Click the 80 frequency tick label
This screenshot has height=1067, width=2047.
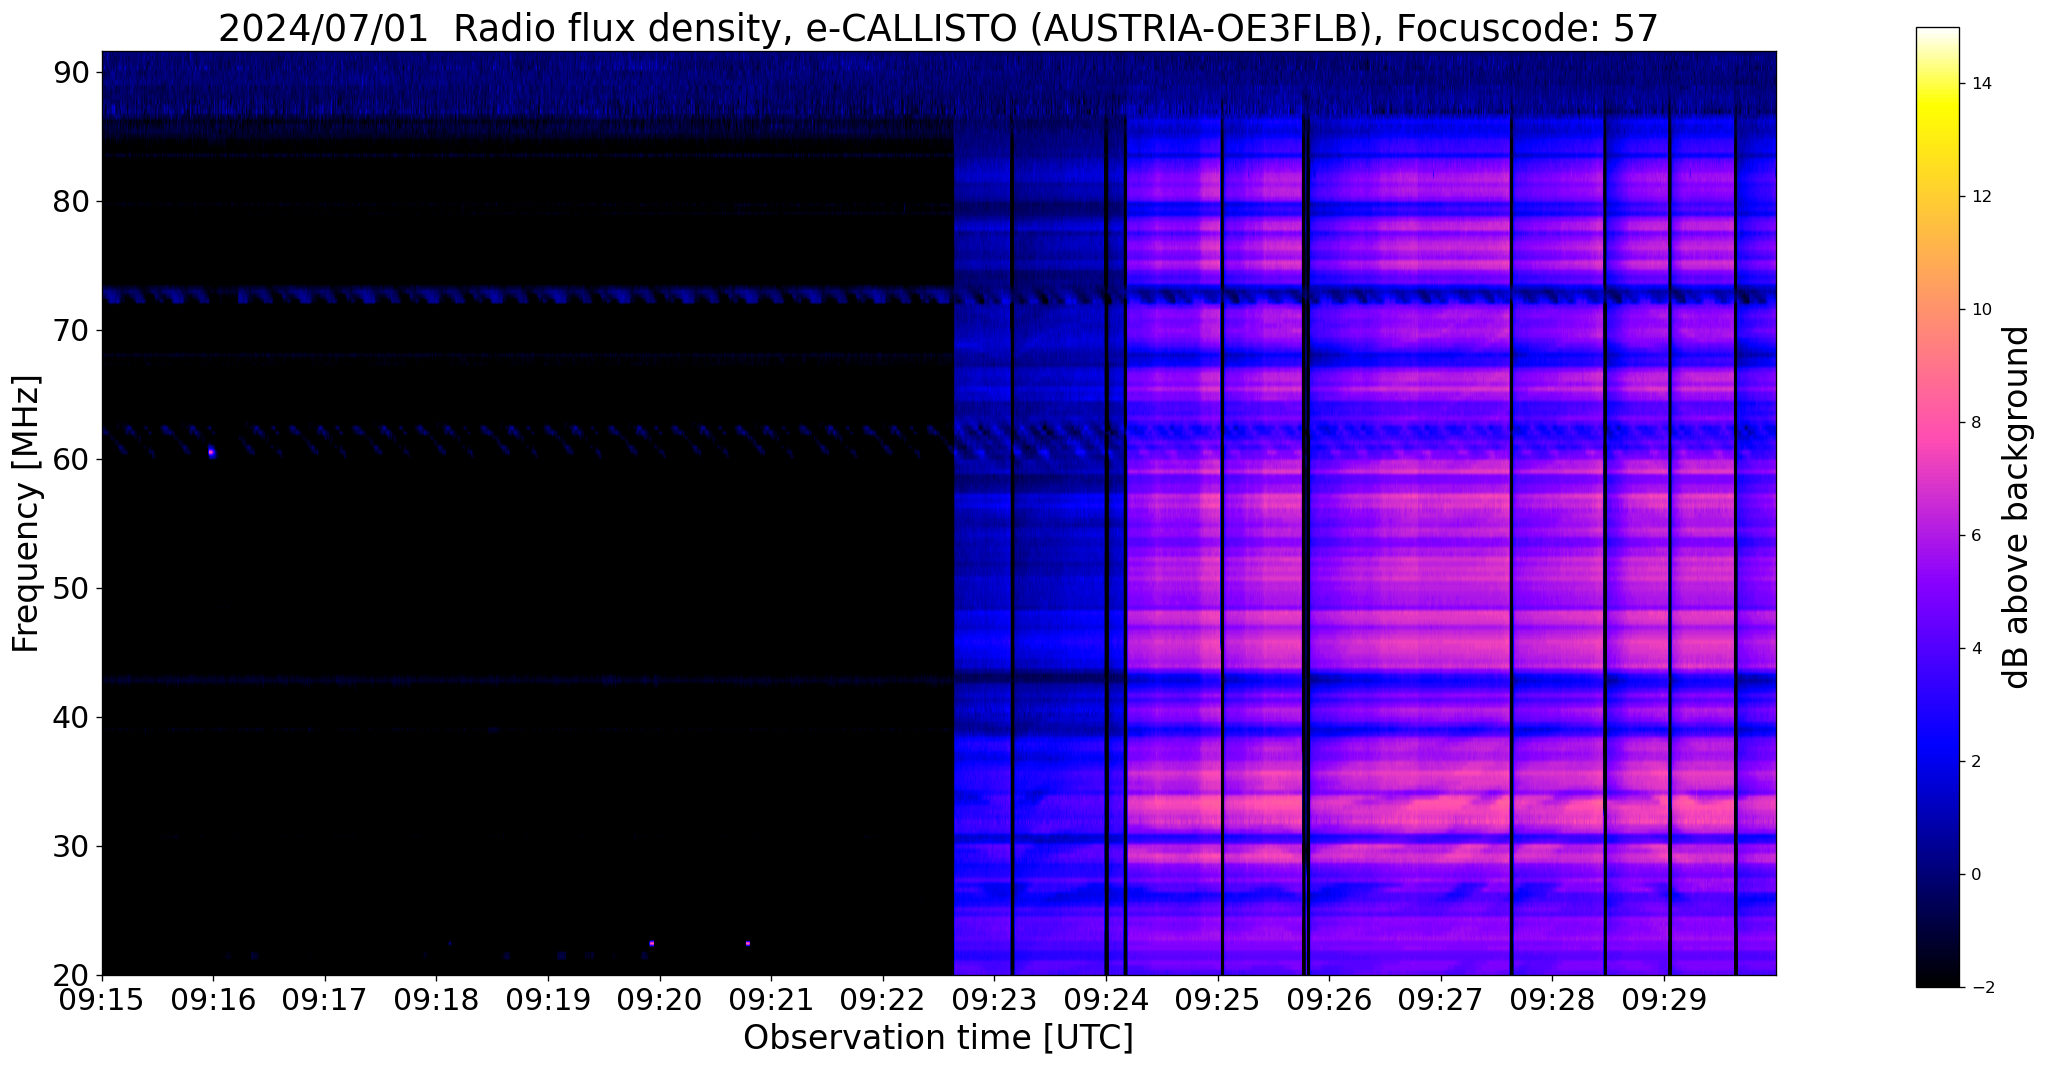tap(70, 201)
